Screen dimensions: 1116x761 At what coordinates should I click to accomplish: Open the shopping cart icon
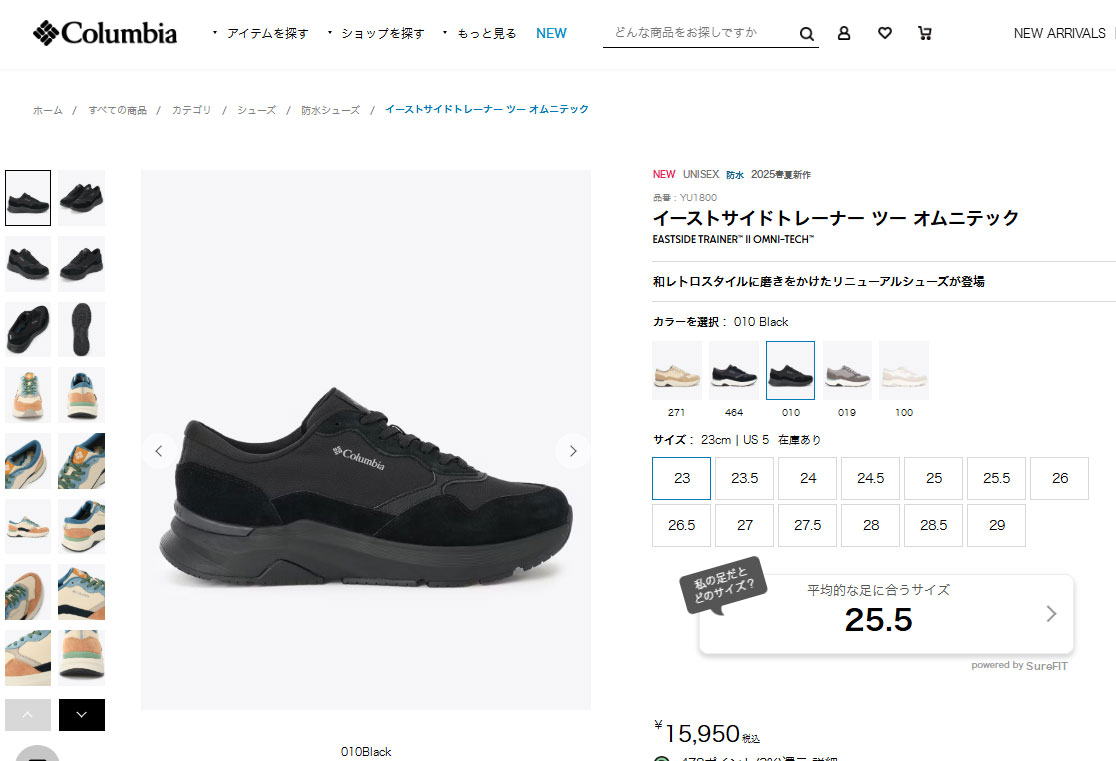[x=925, y=33]
